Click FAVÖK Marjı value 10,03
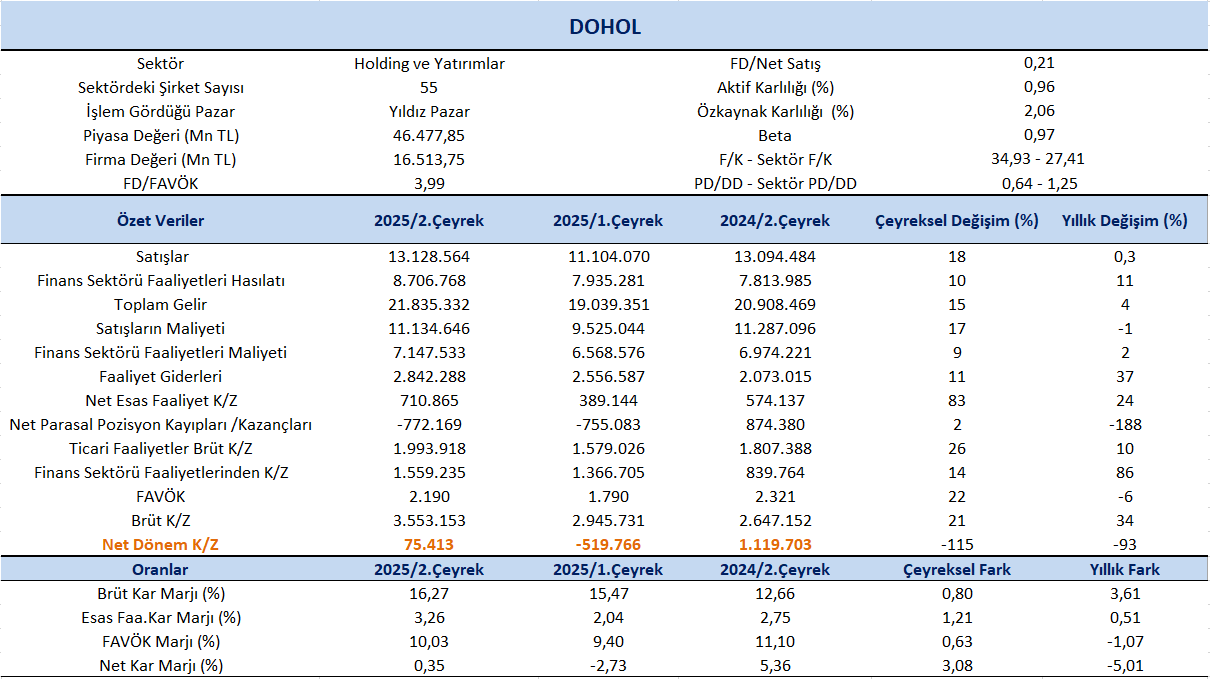Screen dimensions: 1210x679 coord(429,641)
